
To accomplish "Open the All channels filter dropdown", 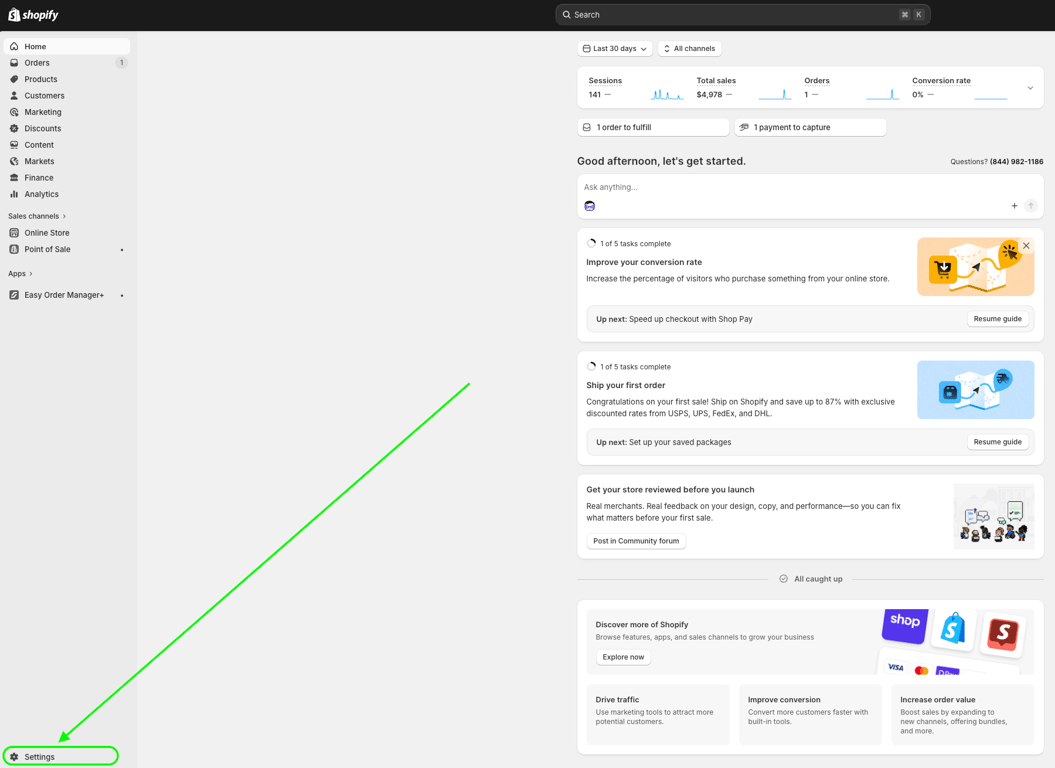I will point(689,48).
